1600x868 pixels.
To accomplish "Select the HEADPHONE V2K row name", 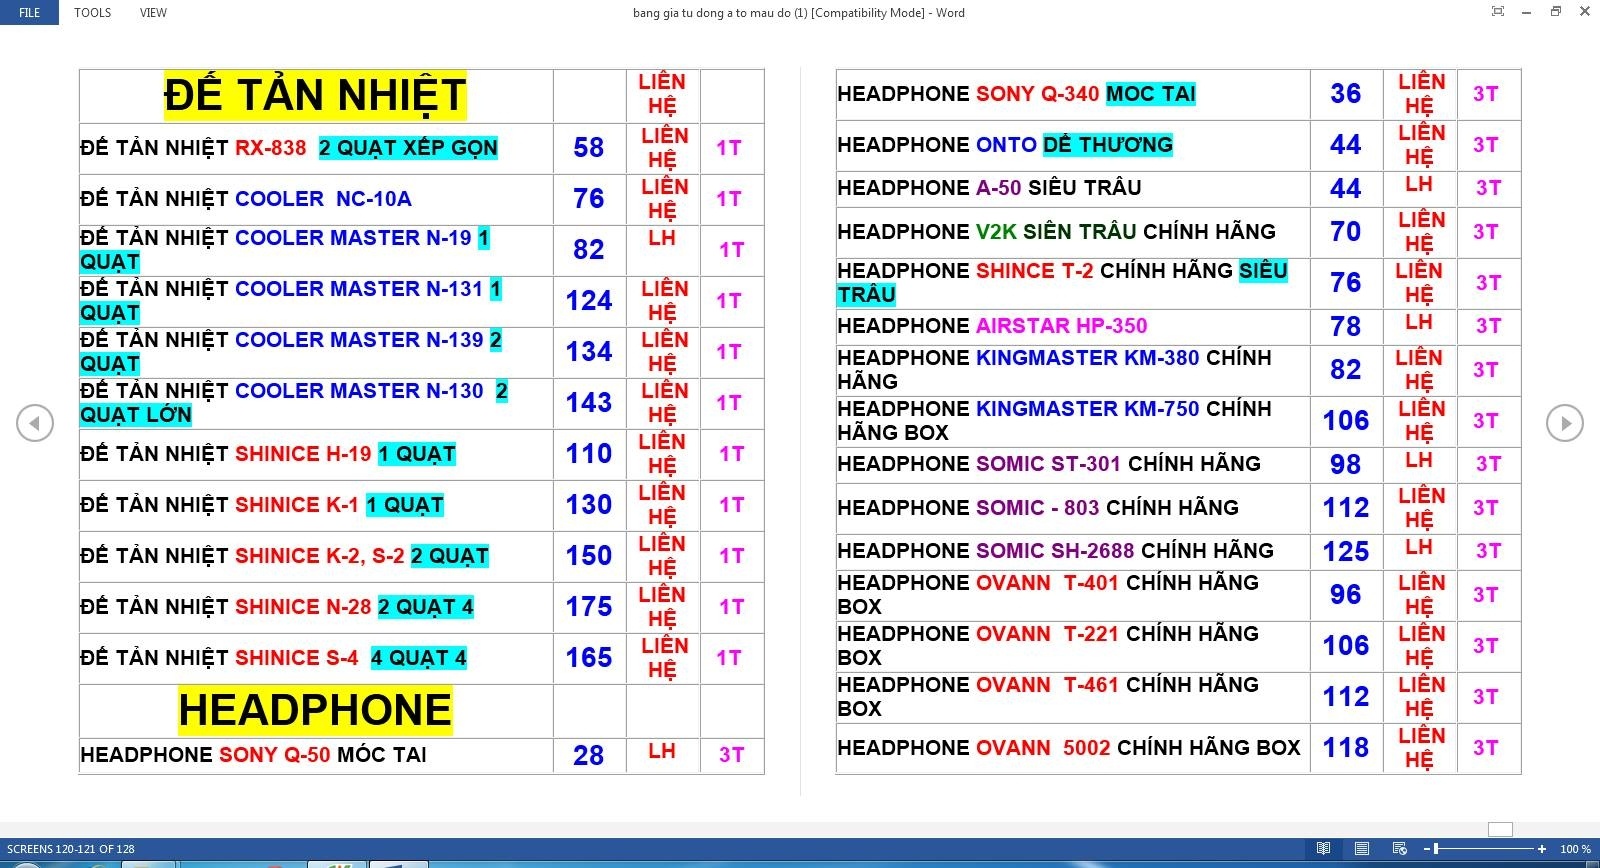I will pos(1056,232).
